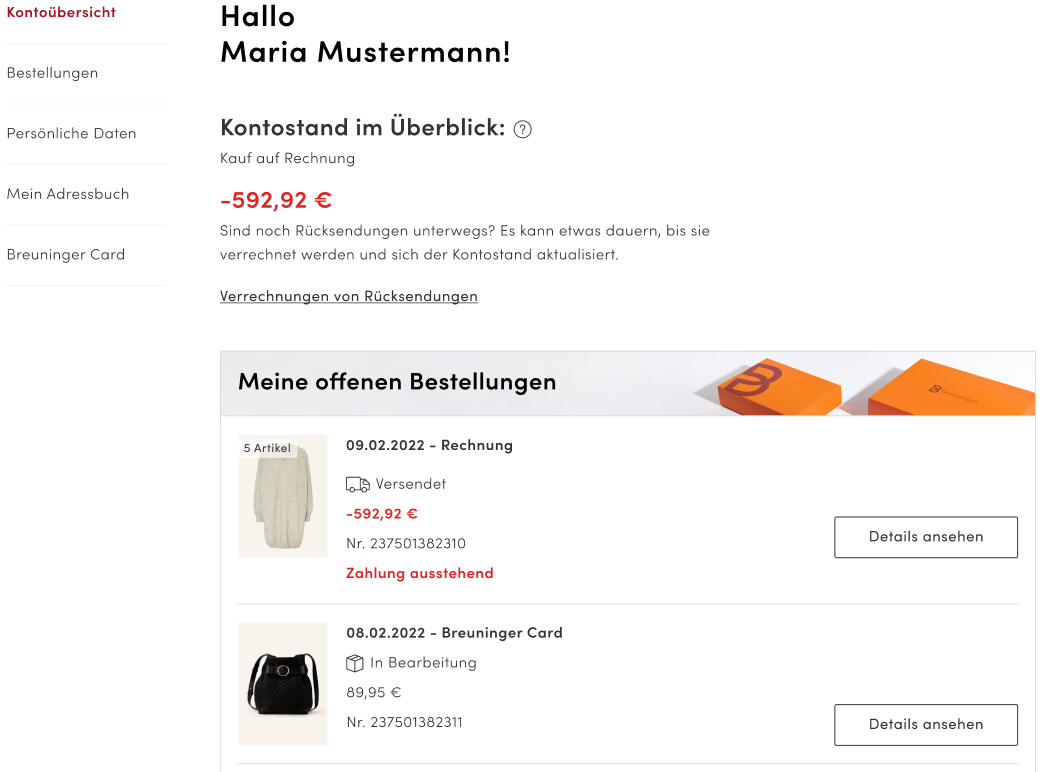The image size is (1046, 772).
Task: Open Persönliche Daten in the sidebar
Action: point(71,134)
